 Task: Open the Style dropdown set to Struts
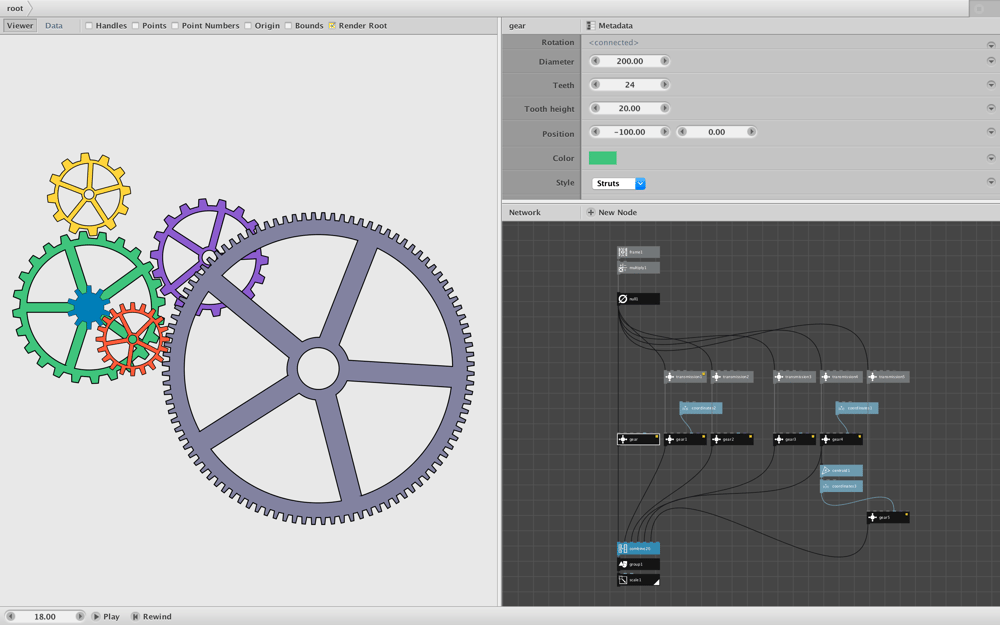coord(619,184)
